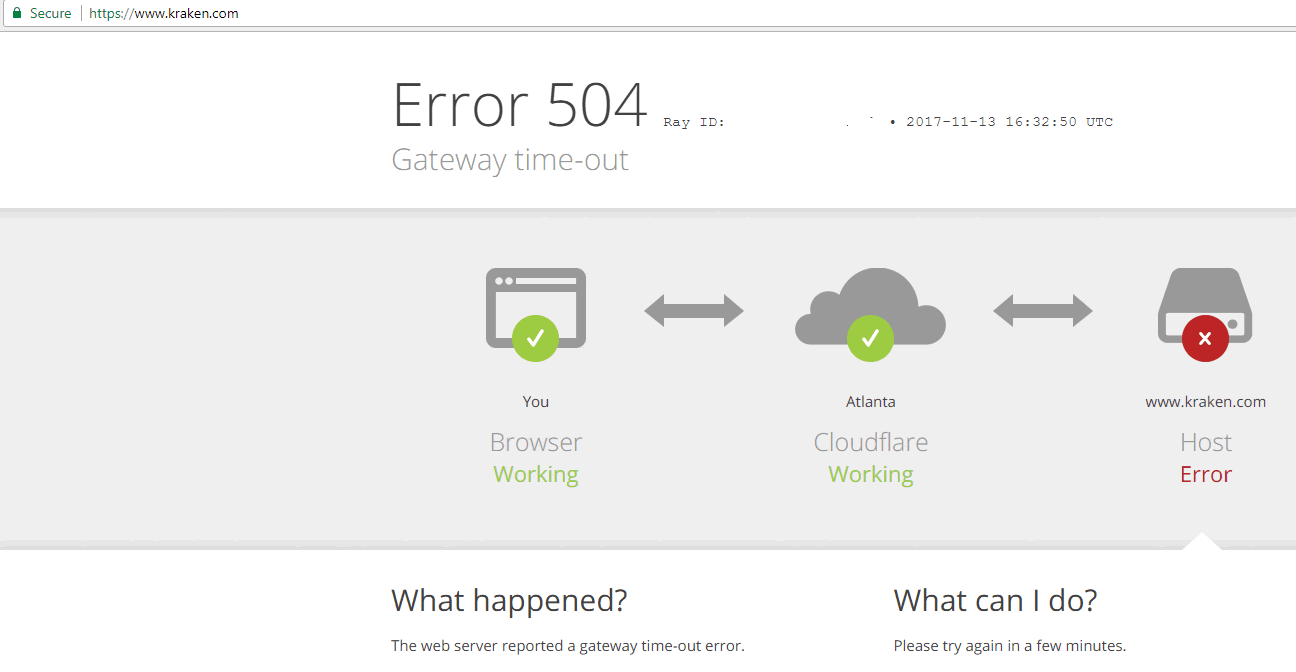
Task: Click green checkmark on cloud icon
Action: point(870,338)
